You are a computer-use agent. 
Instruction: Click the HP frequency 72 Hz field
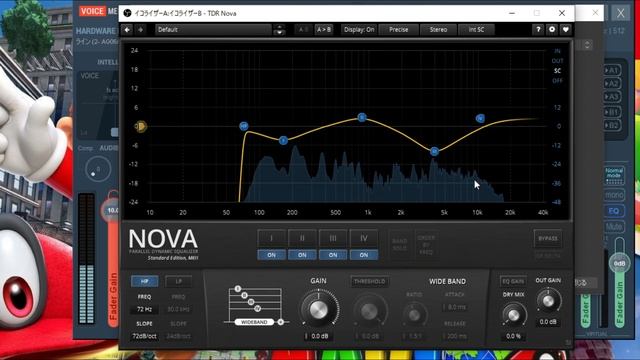(144, 309)
